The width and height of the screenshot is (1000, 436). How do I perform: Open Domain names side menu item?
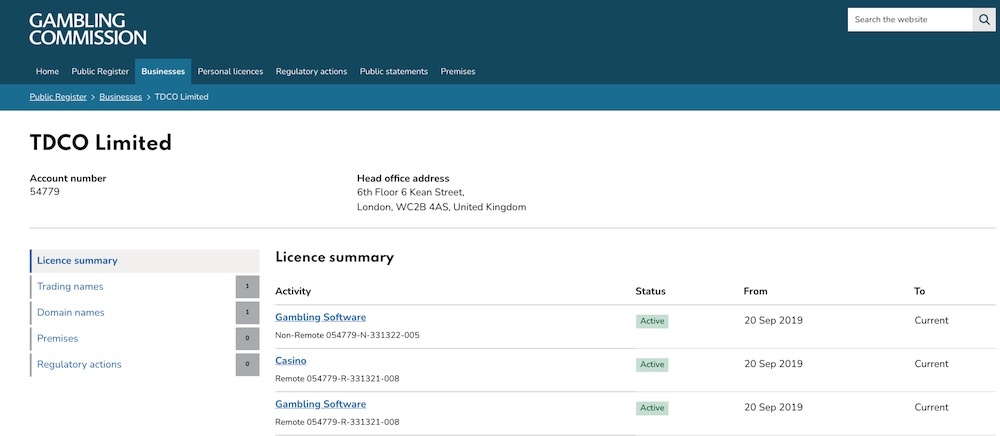(x=70, y=312)
